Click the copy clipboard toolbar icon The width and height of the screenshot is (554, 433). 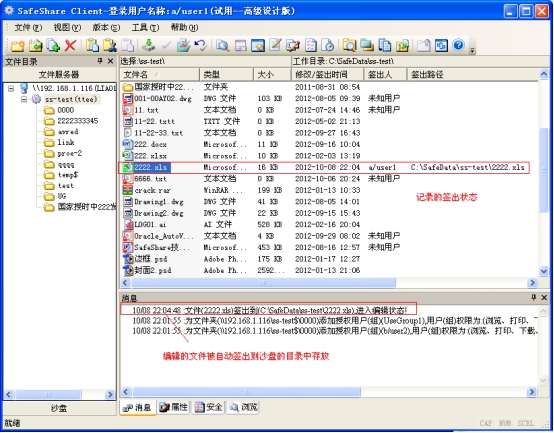point(93,46)
